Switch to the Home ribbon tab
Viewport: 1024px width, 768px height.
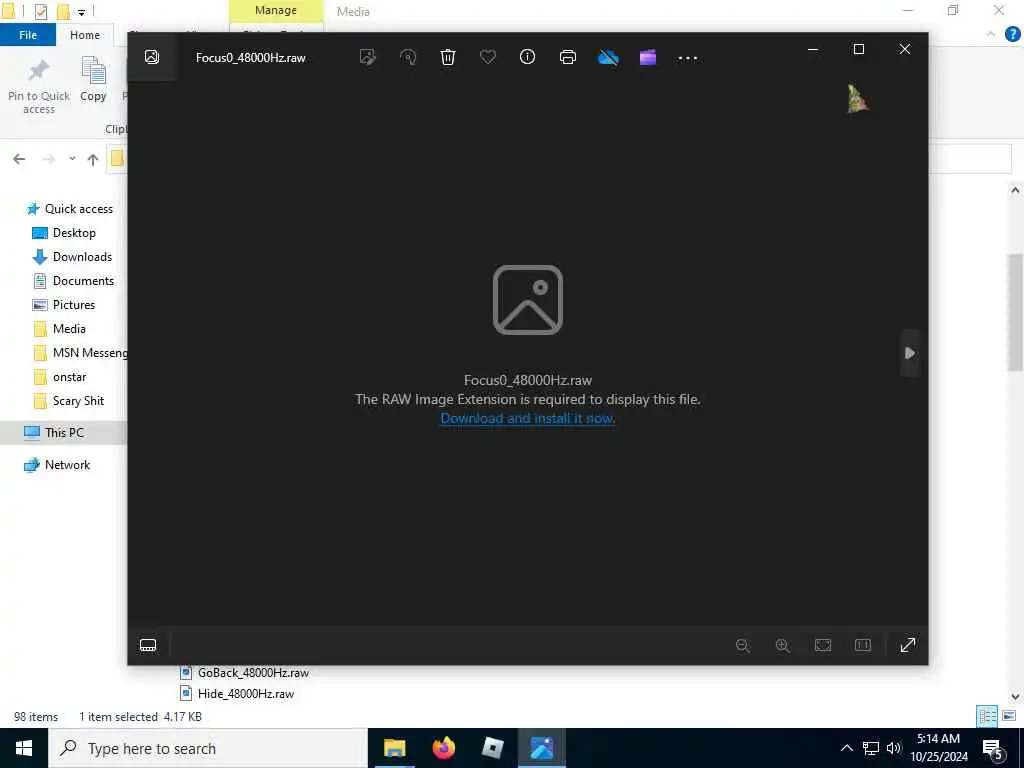85,35
